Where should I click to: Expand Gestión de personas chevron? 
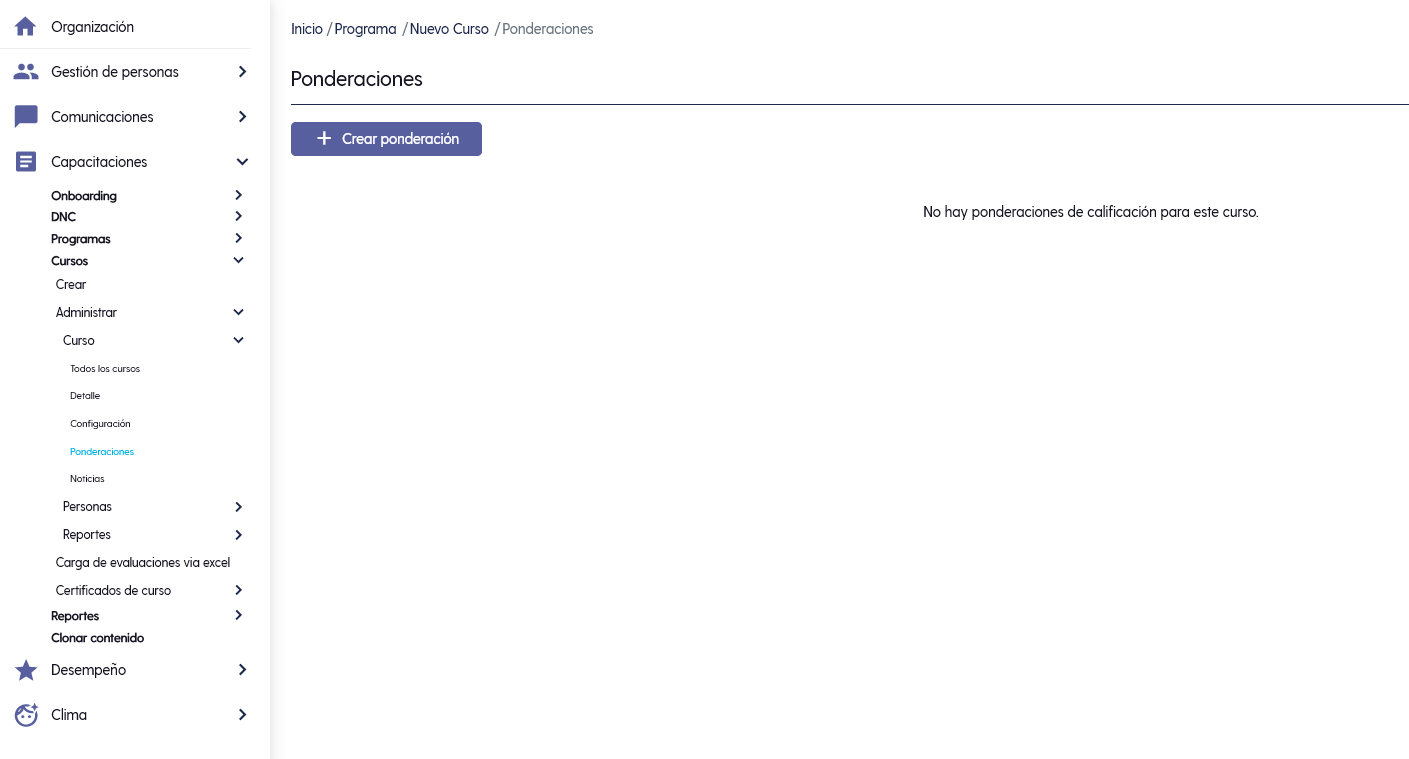point(242,72)
